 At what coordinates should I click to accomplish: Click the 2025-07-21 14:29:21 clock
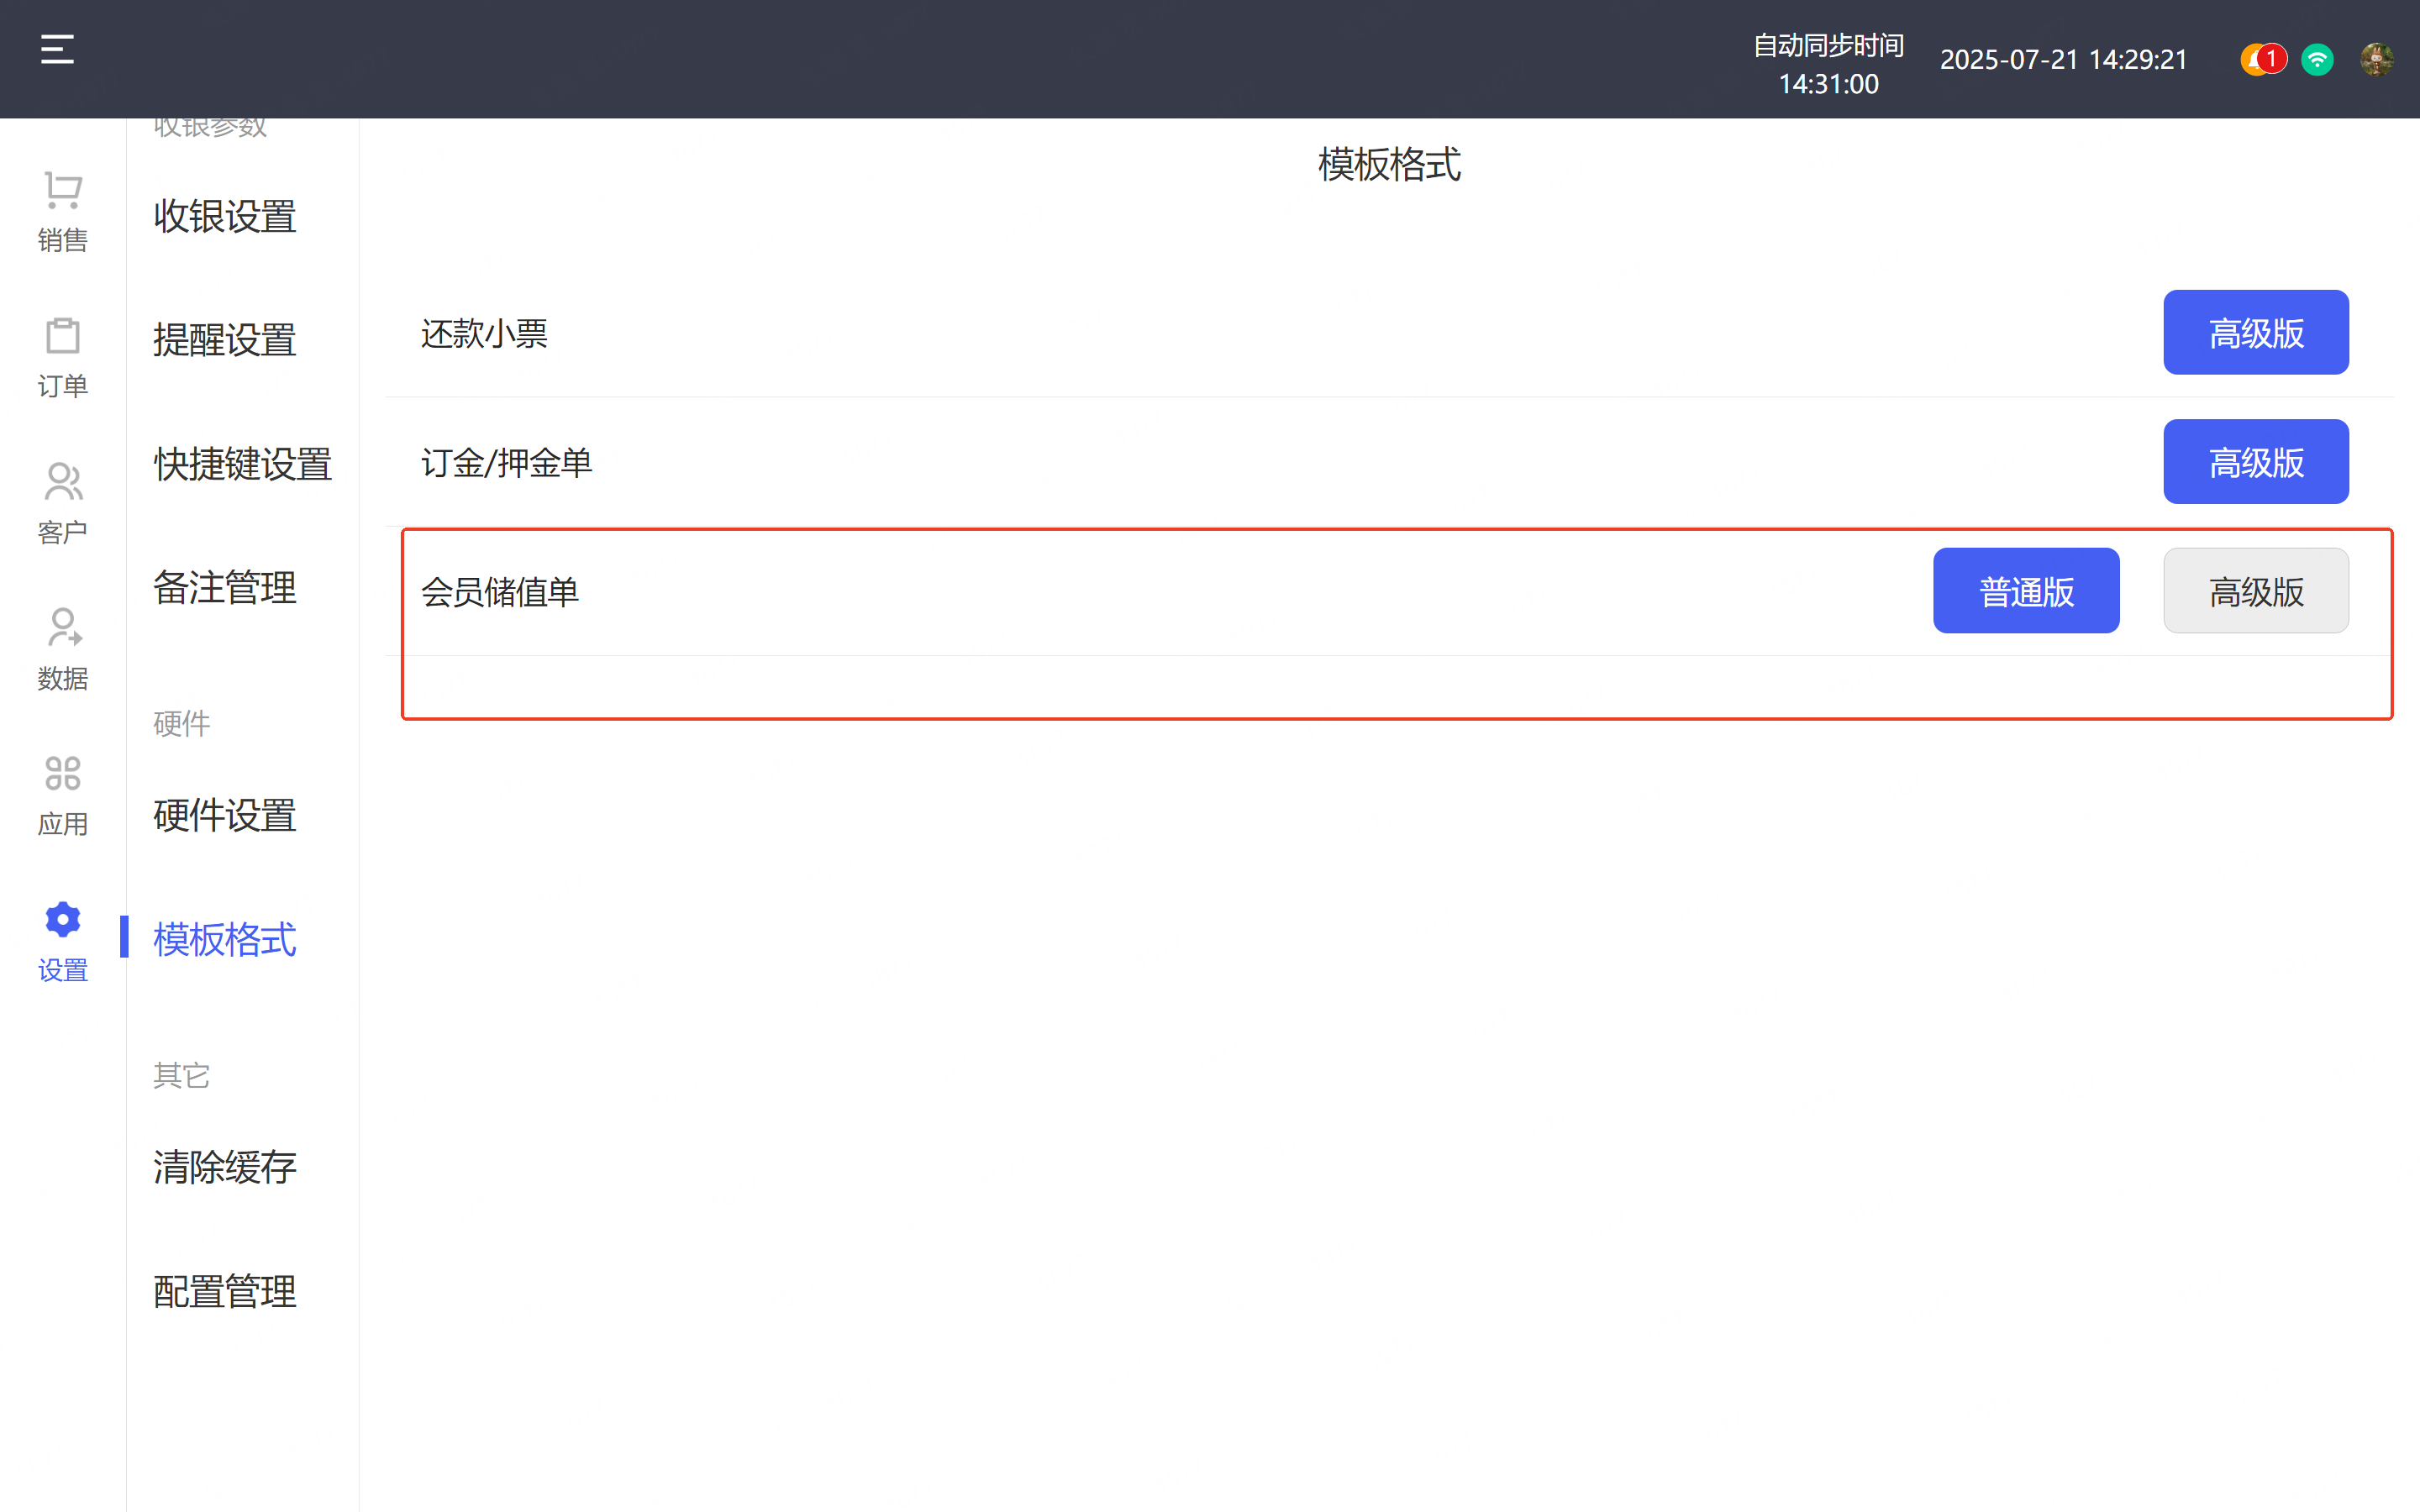coord(2064,60)
